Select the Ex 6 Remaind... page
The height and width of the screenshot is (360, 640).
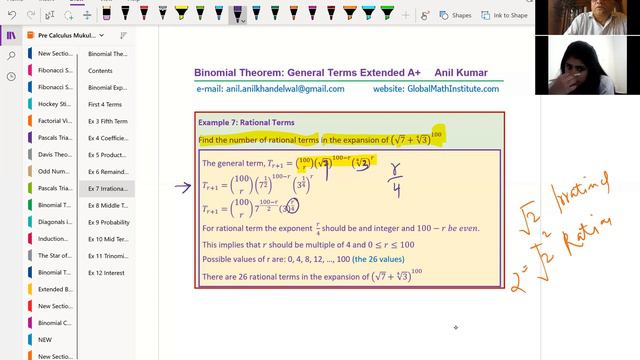107,172
